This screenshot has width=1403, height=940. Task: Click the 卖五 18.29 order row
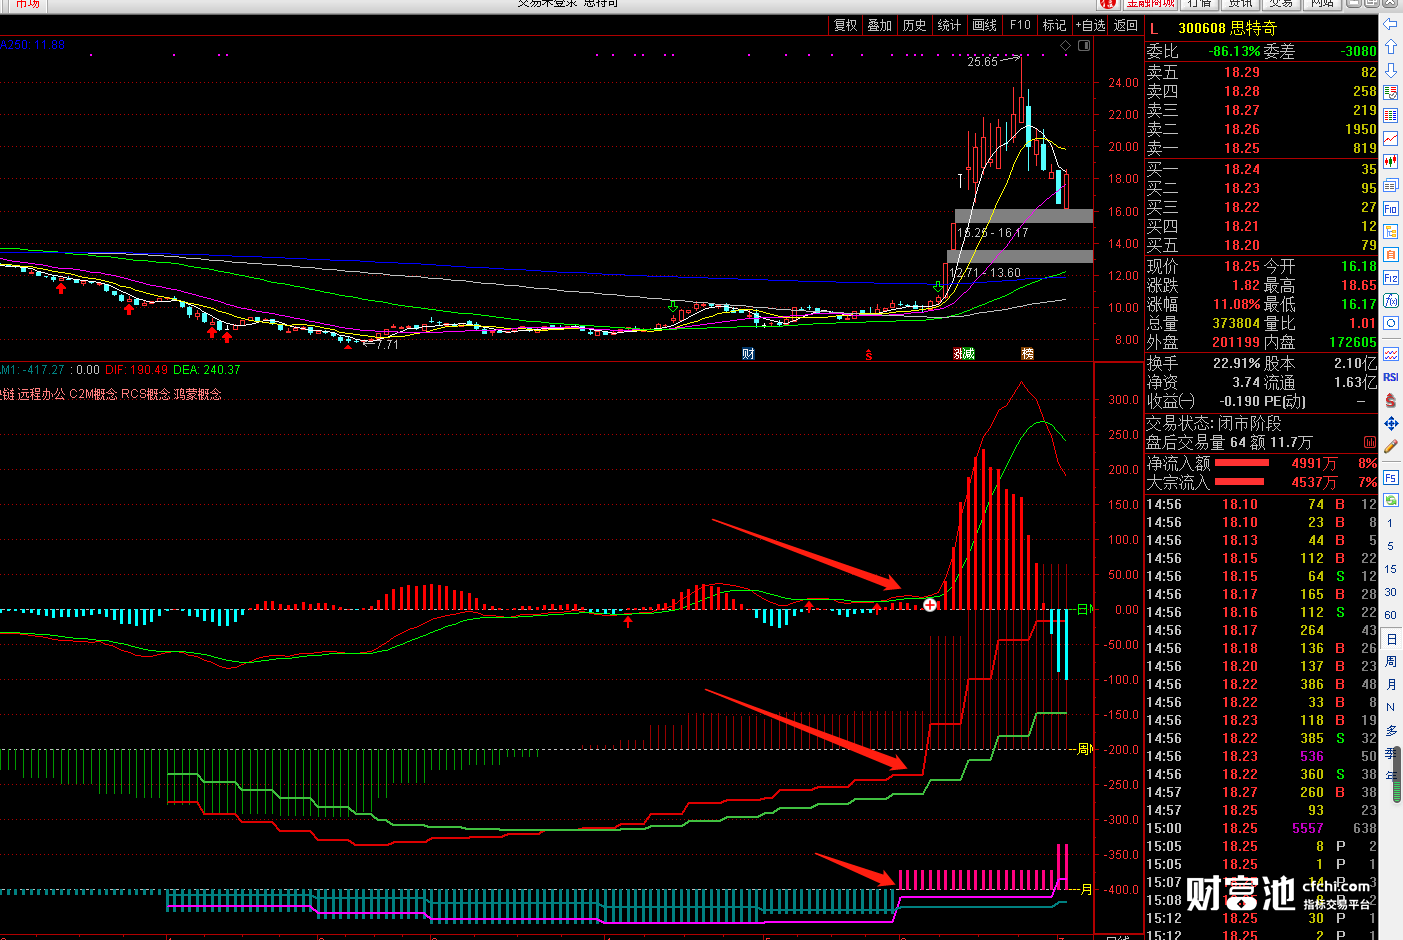(1262, 72)
